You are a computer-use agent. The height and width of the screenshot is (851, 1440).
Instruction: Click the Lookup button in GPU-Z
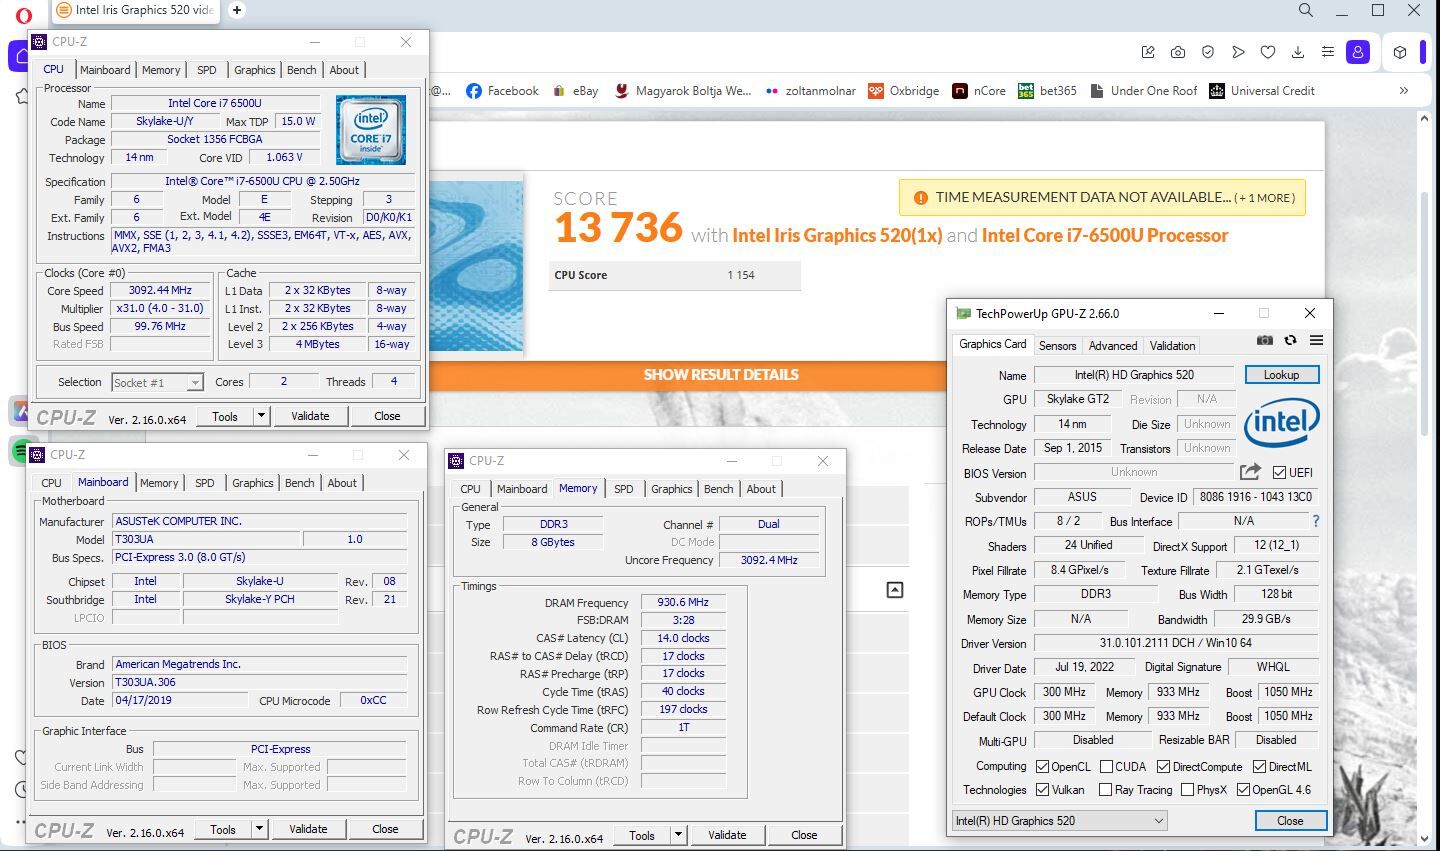(x=1281, y=375)
